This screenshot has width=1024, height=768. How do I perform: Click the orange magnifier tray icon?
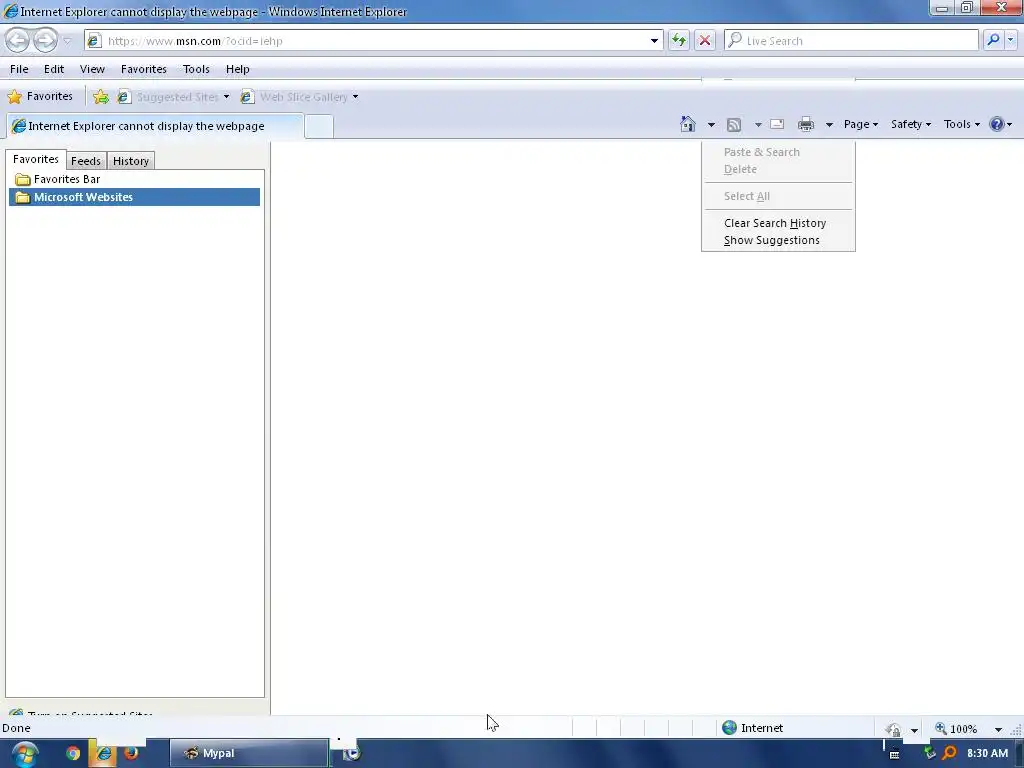tap(949, 753)
